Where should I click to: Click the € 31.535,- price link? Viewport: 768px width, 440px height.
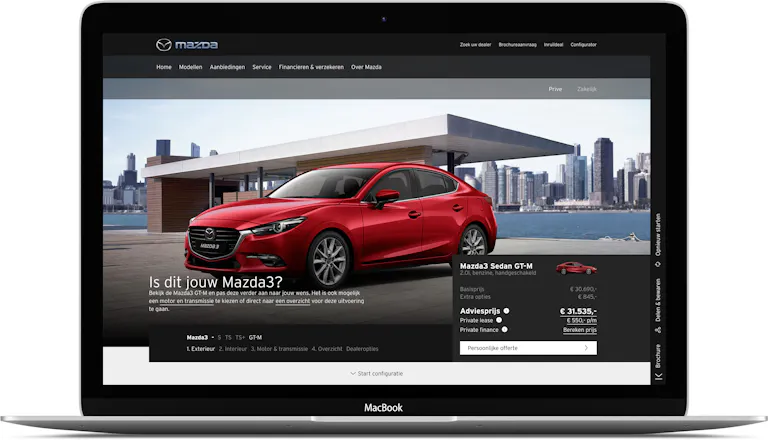578,311
